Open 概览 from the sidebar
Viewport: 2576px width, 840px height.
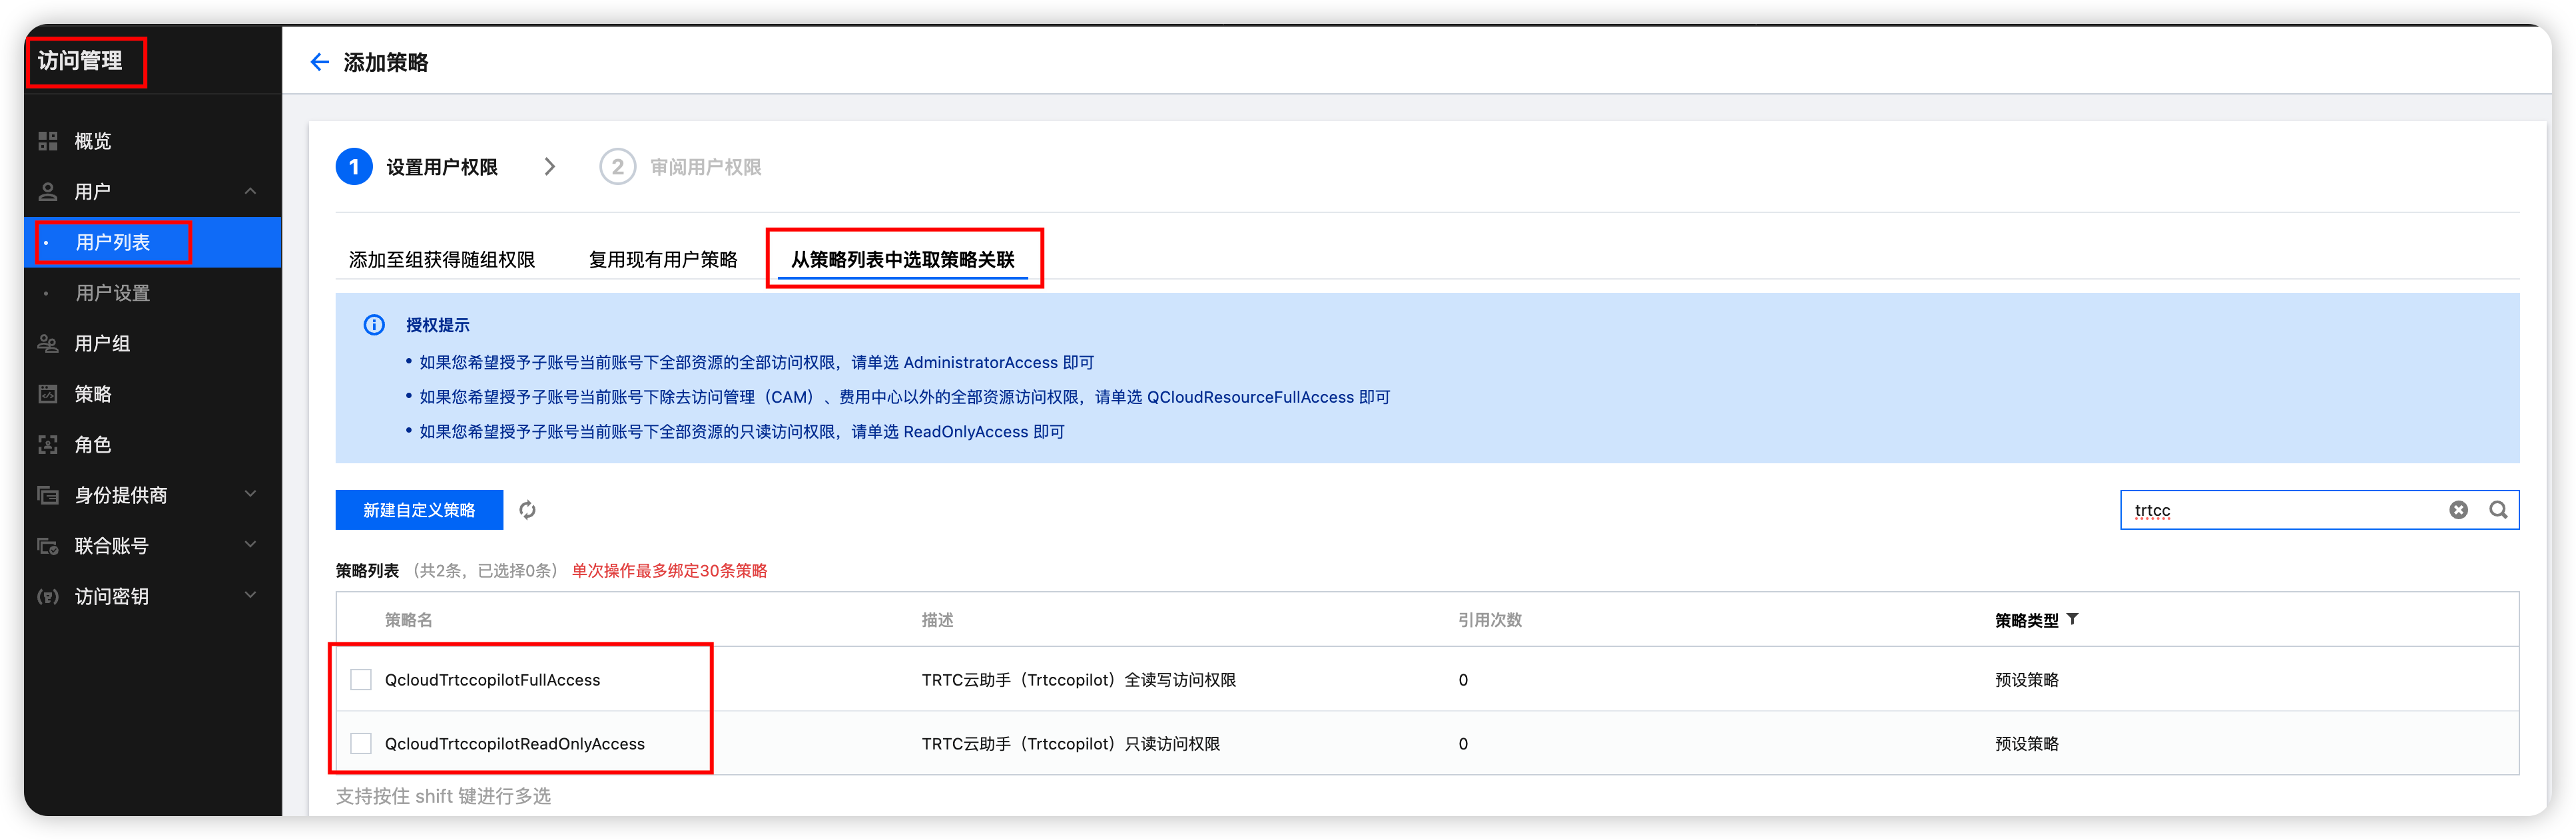coord(93,141)
